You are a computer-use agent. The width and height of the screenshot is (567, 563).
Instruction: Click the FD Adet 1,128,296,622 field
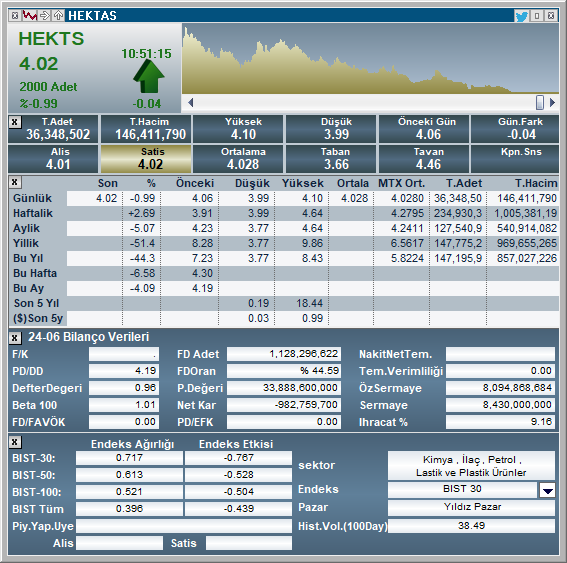[x=284, y=354]
